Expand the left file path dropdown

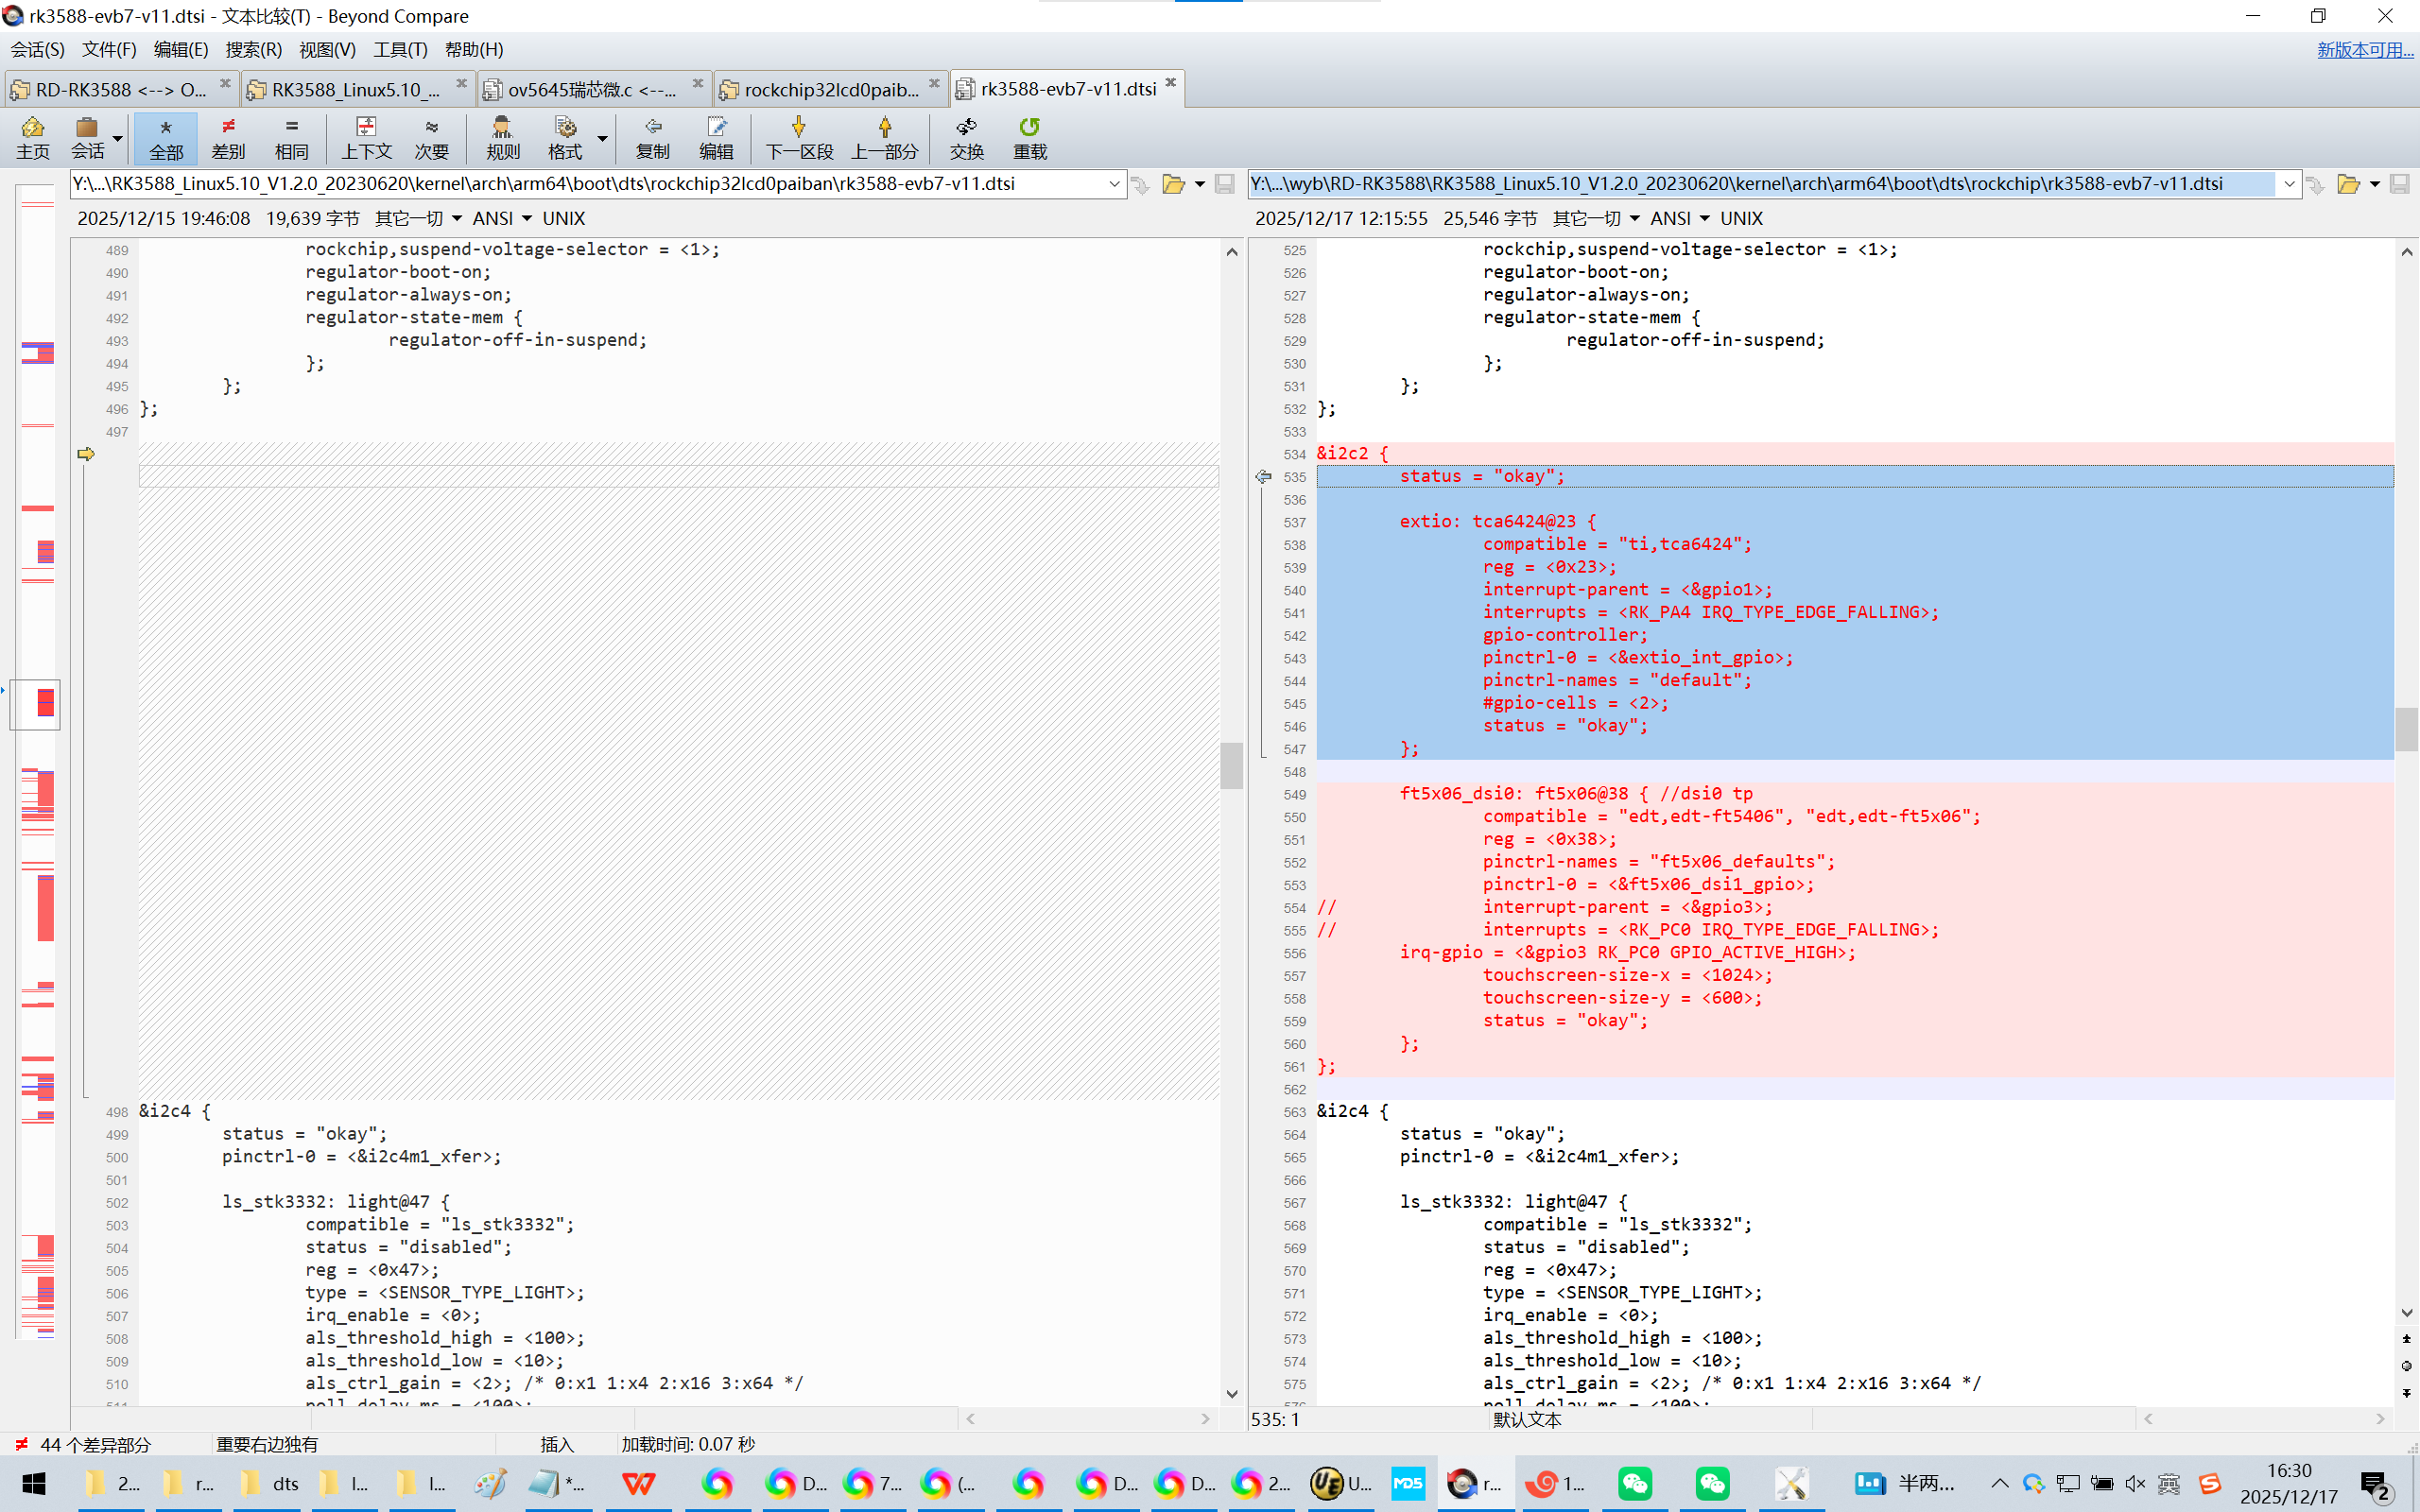(x=1113, y=184)
